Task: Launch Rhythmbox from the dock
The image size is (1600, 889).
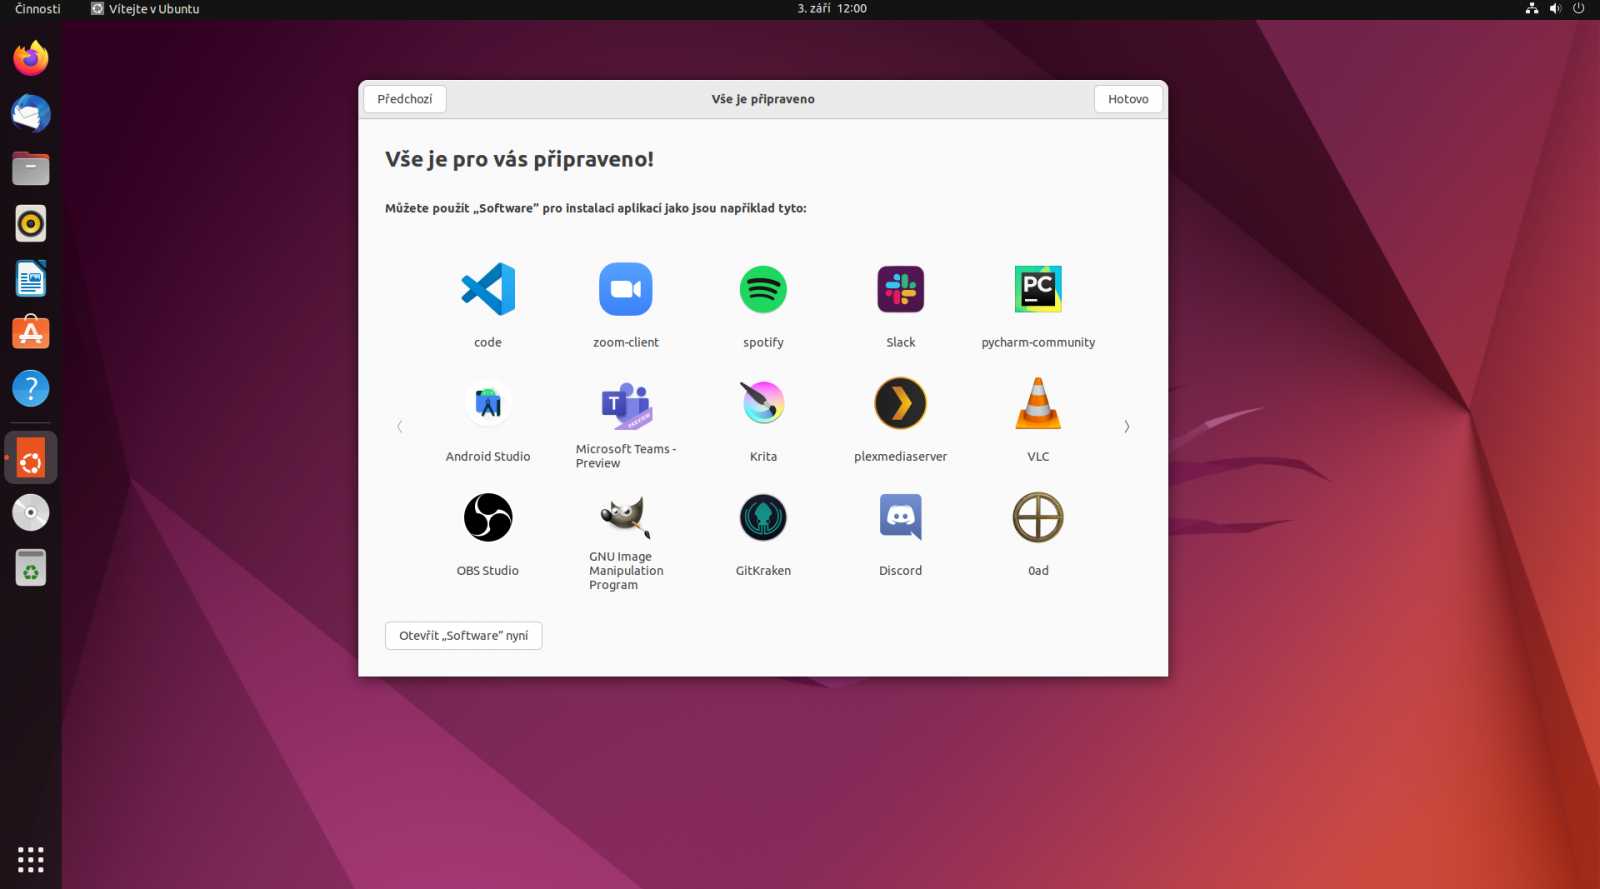Action: (x=31, y=223)
